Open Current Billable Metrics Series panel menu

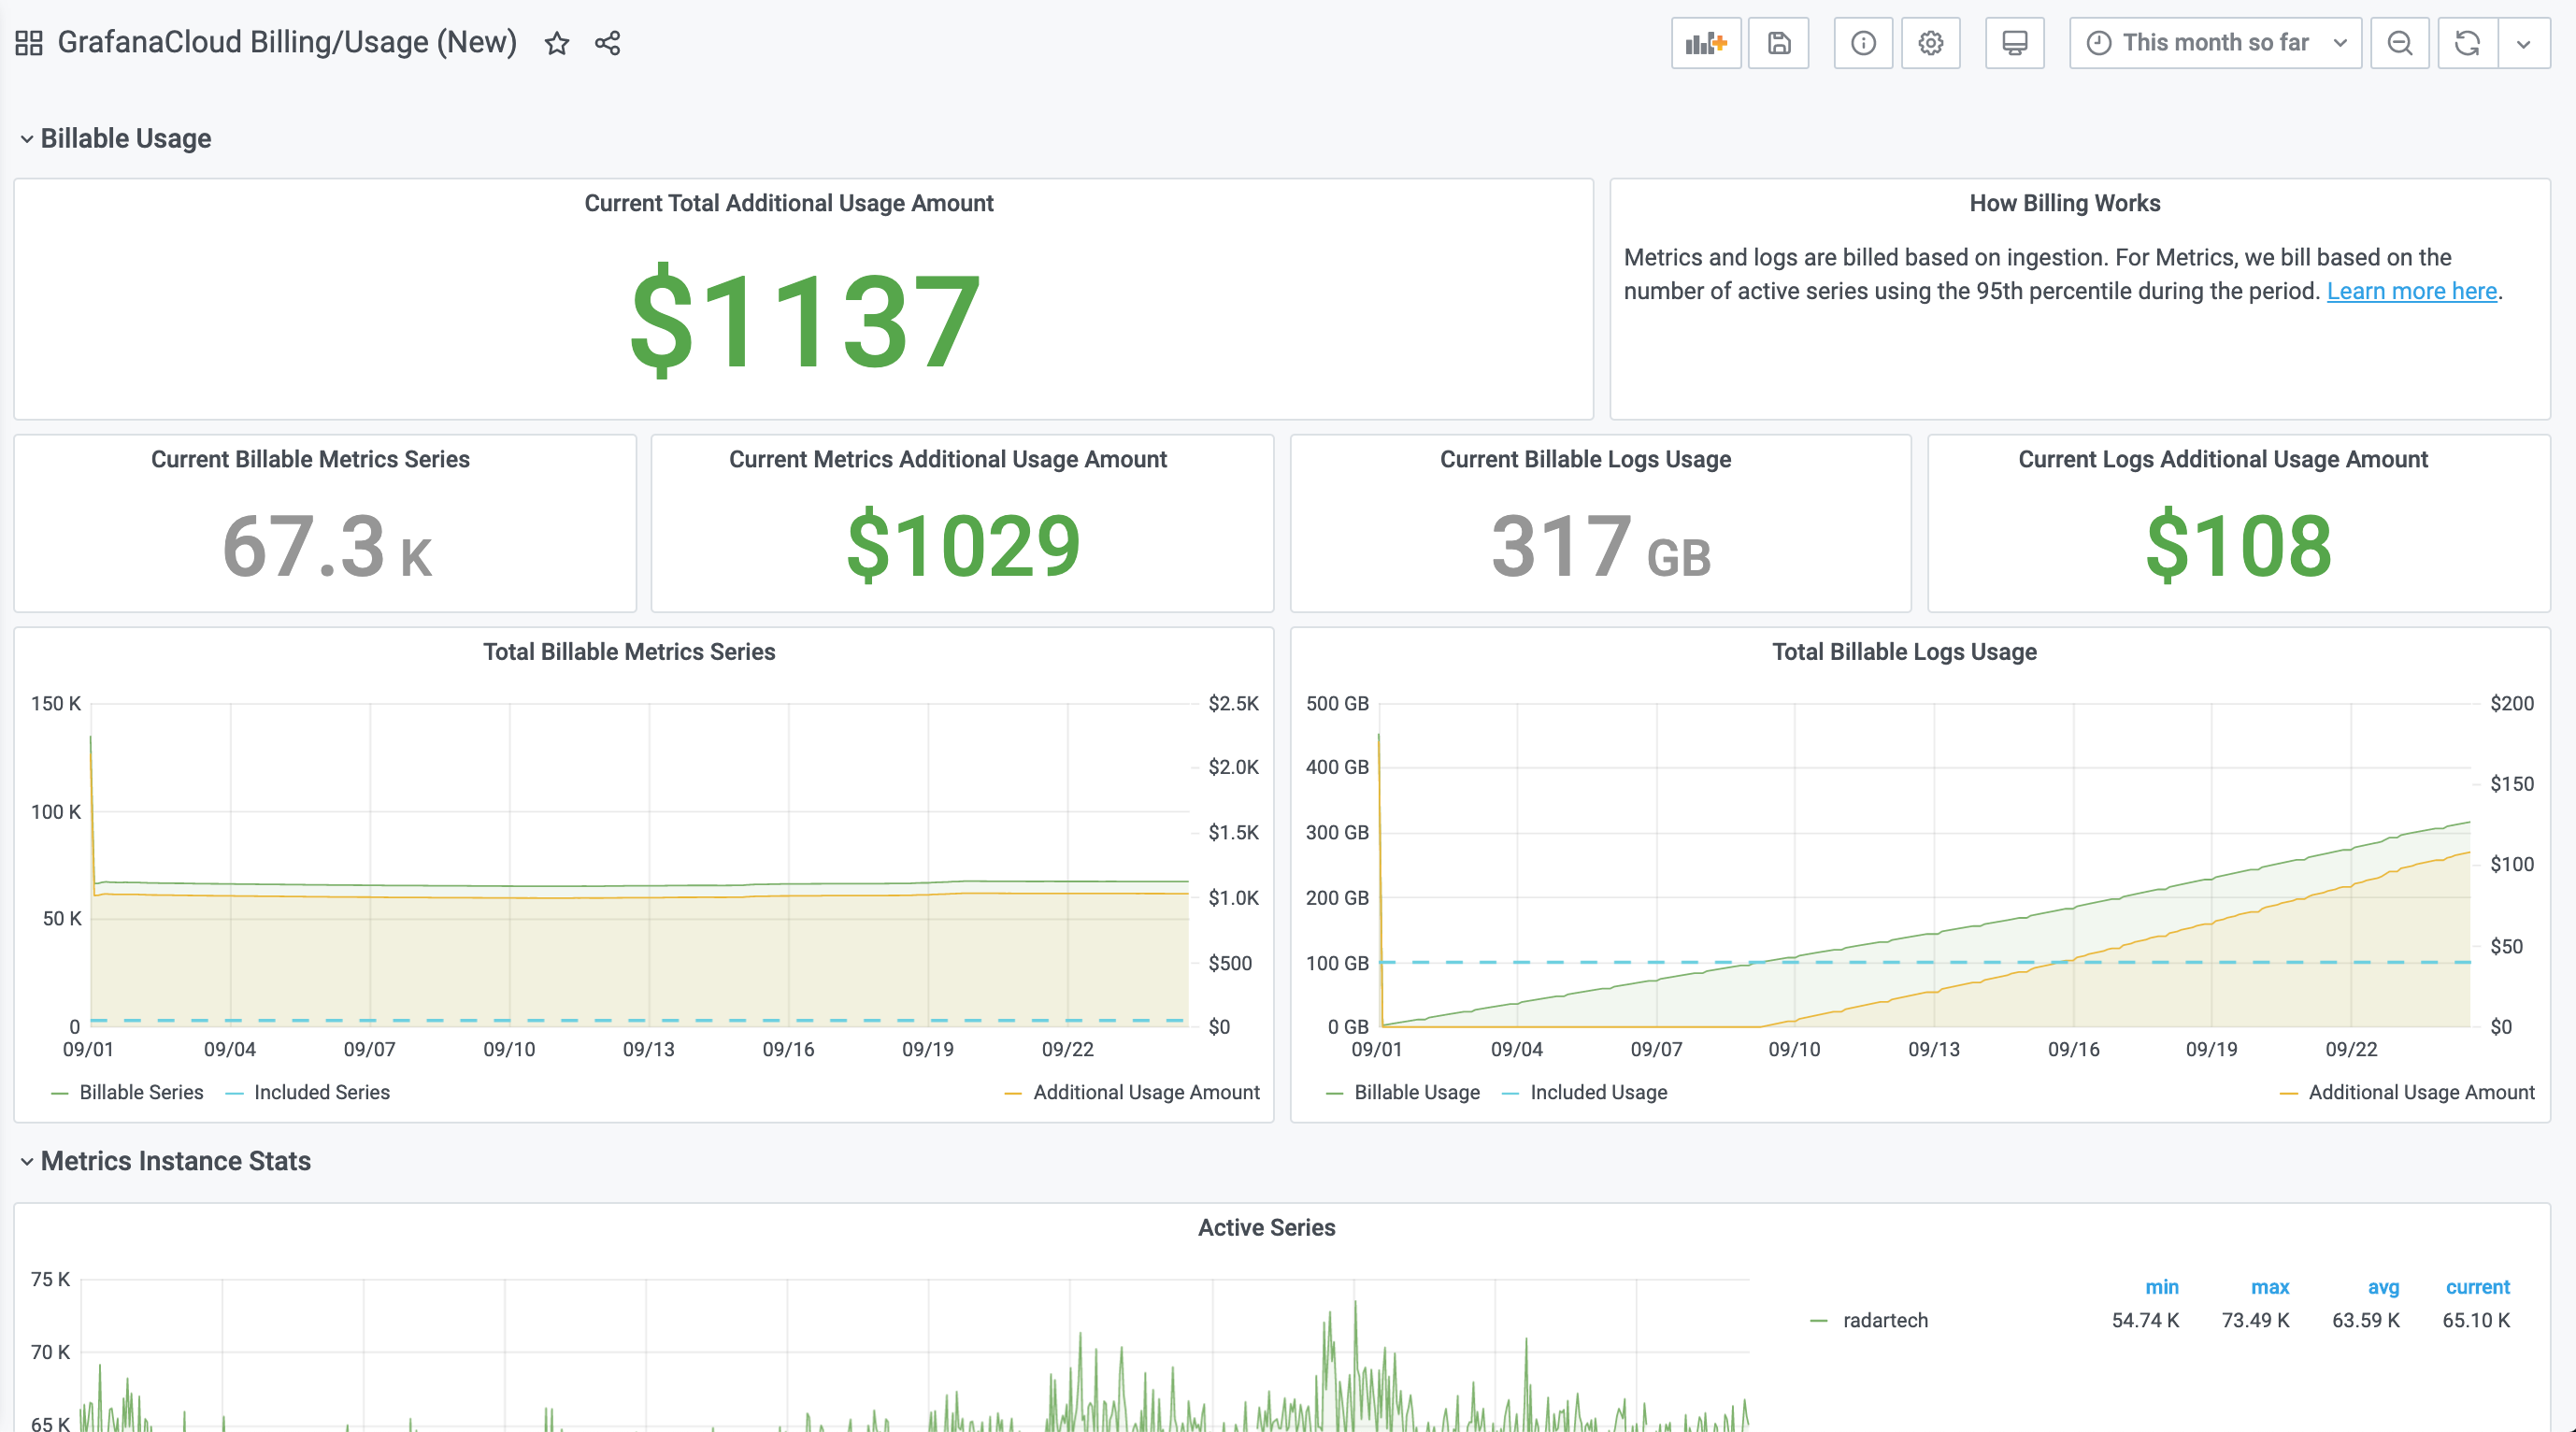[x=310, y=459]
